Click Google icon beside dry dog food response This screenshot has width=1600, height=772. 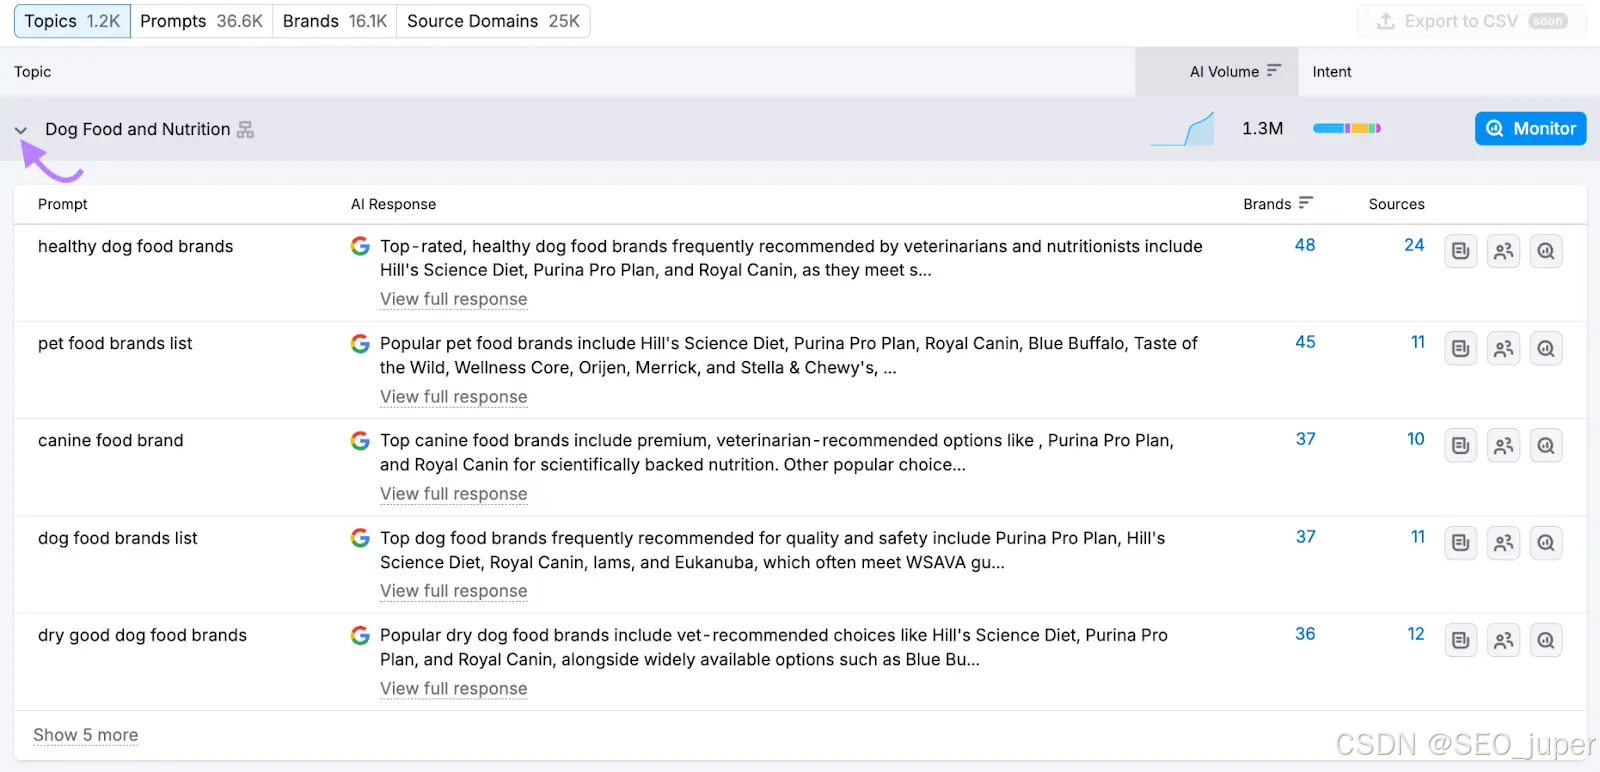pyautogui.click(x=360, y=635)
